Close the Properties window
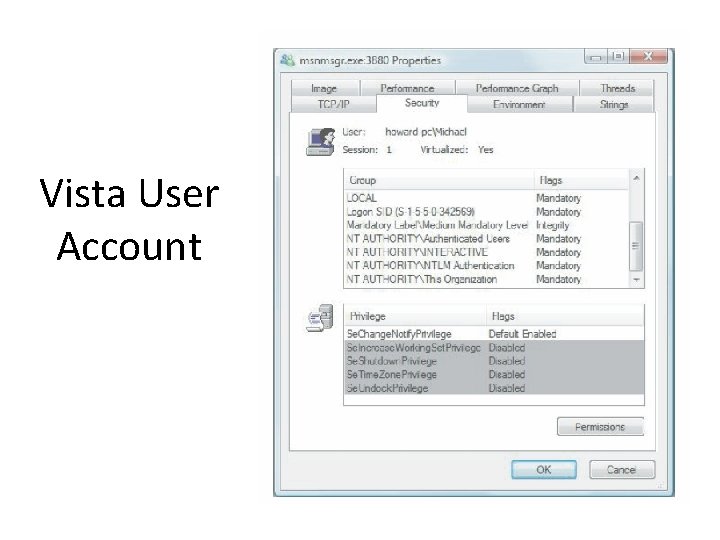720x540 pixels. (648, 56)
